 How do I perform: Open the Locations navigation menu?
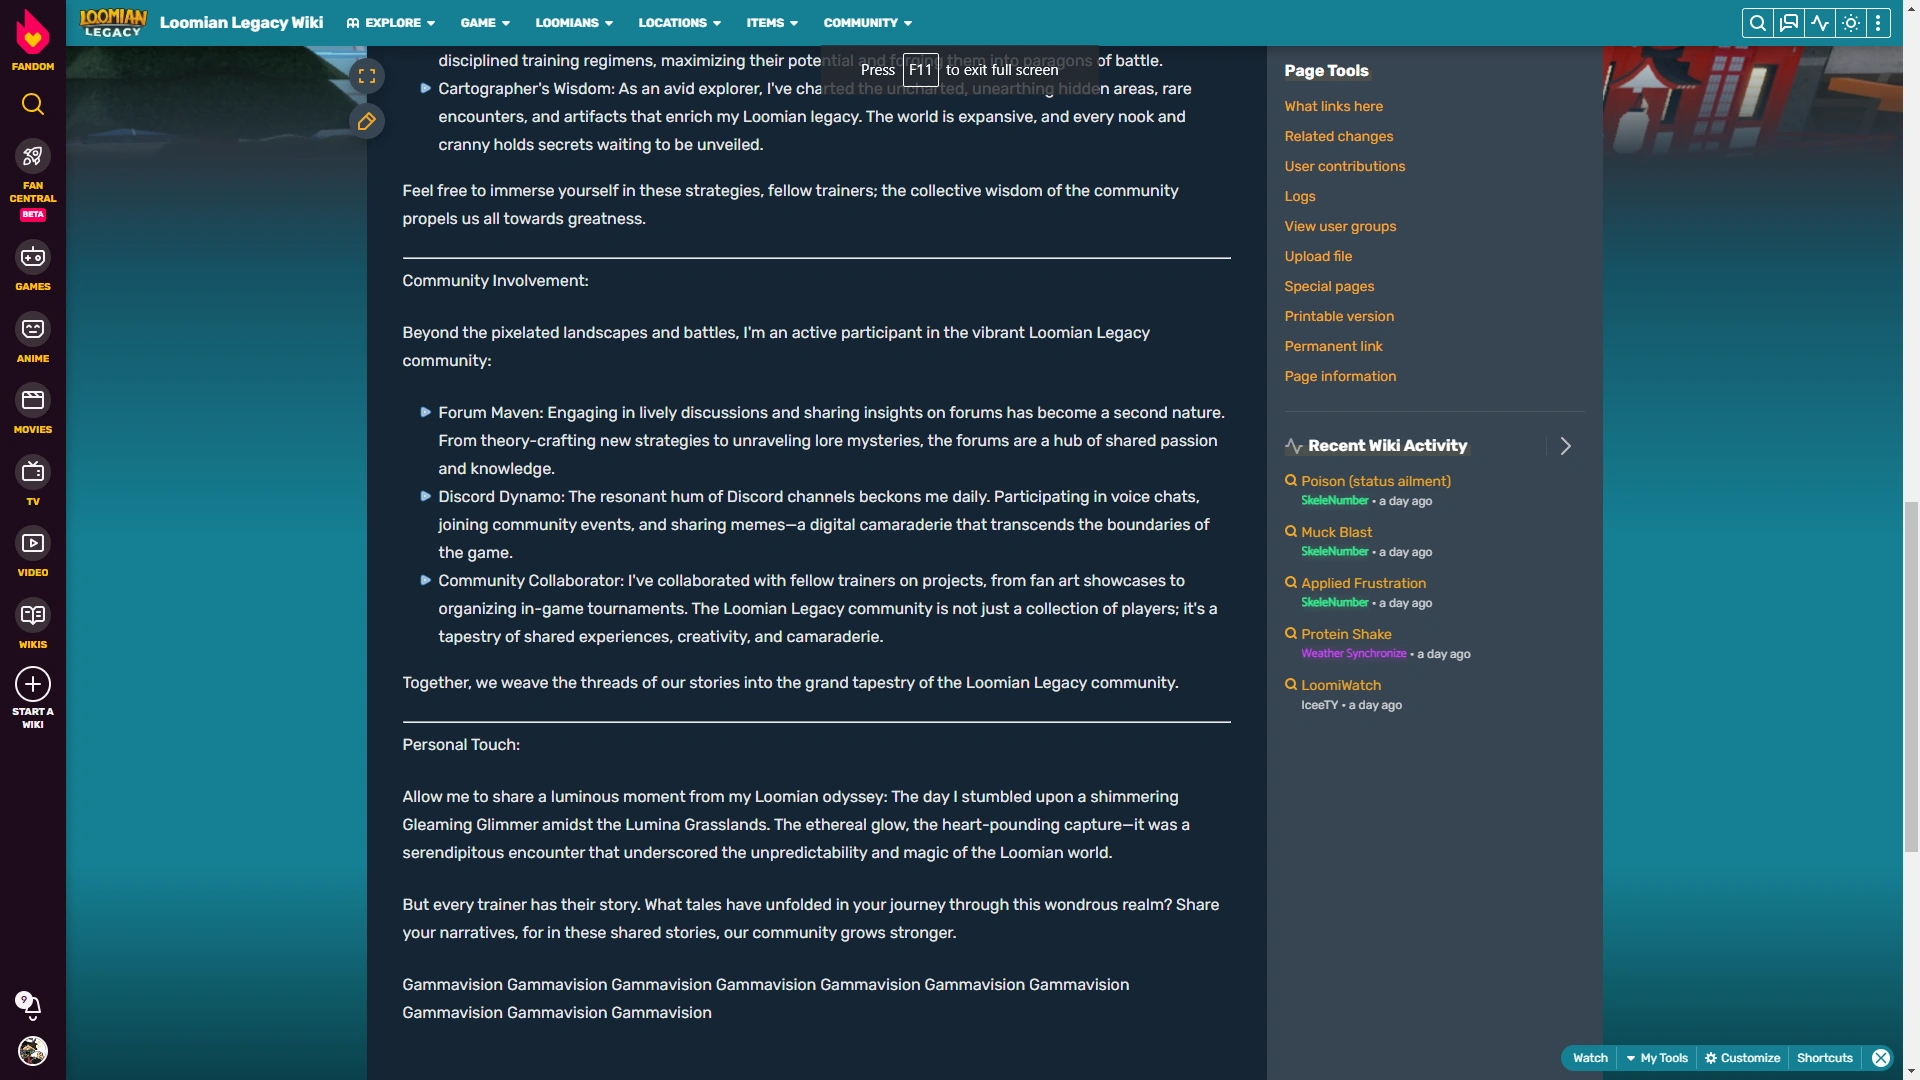[679, 23]
